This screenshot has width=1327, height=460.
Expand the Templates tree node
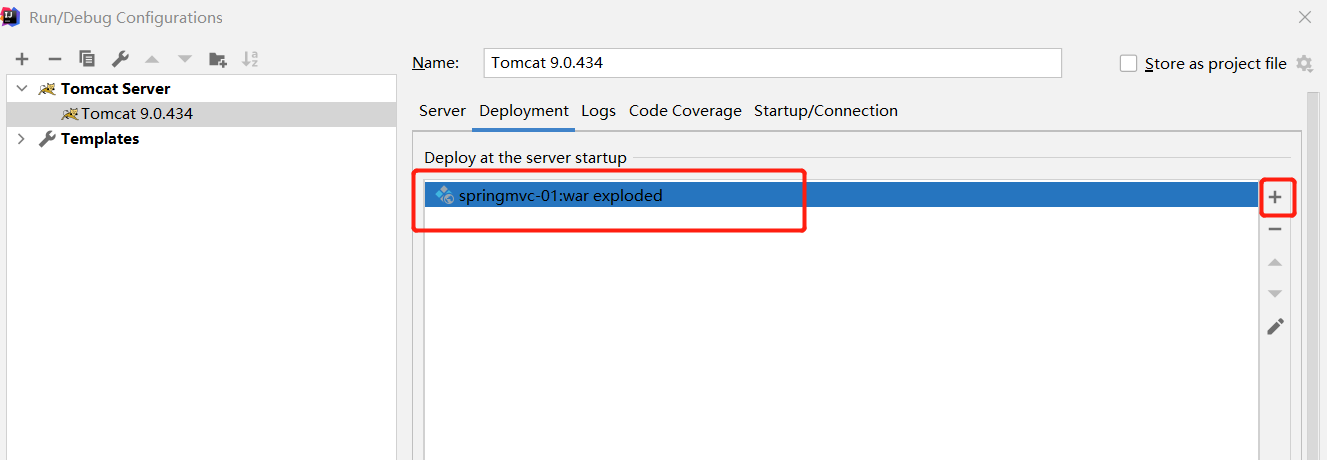click(22, 139)
